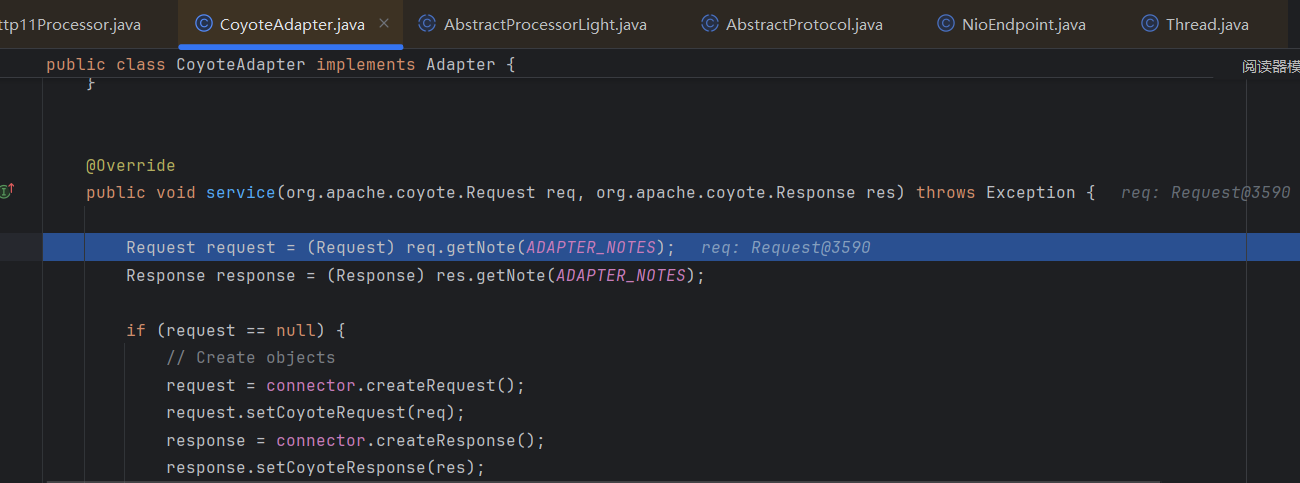This screenshot has height=483, width=1300.
Task: Click class icon on AbstractProcessorLight.java tab
Action: click(427, 24)
